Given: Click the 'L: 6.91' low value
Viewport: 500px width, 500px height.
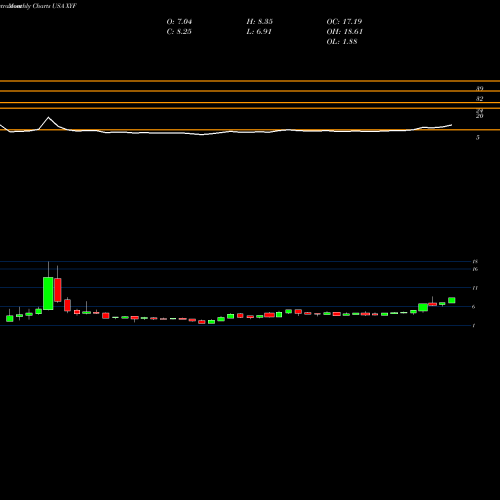Looking at the screenshot, I should [x=259, y=32].
